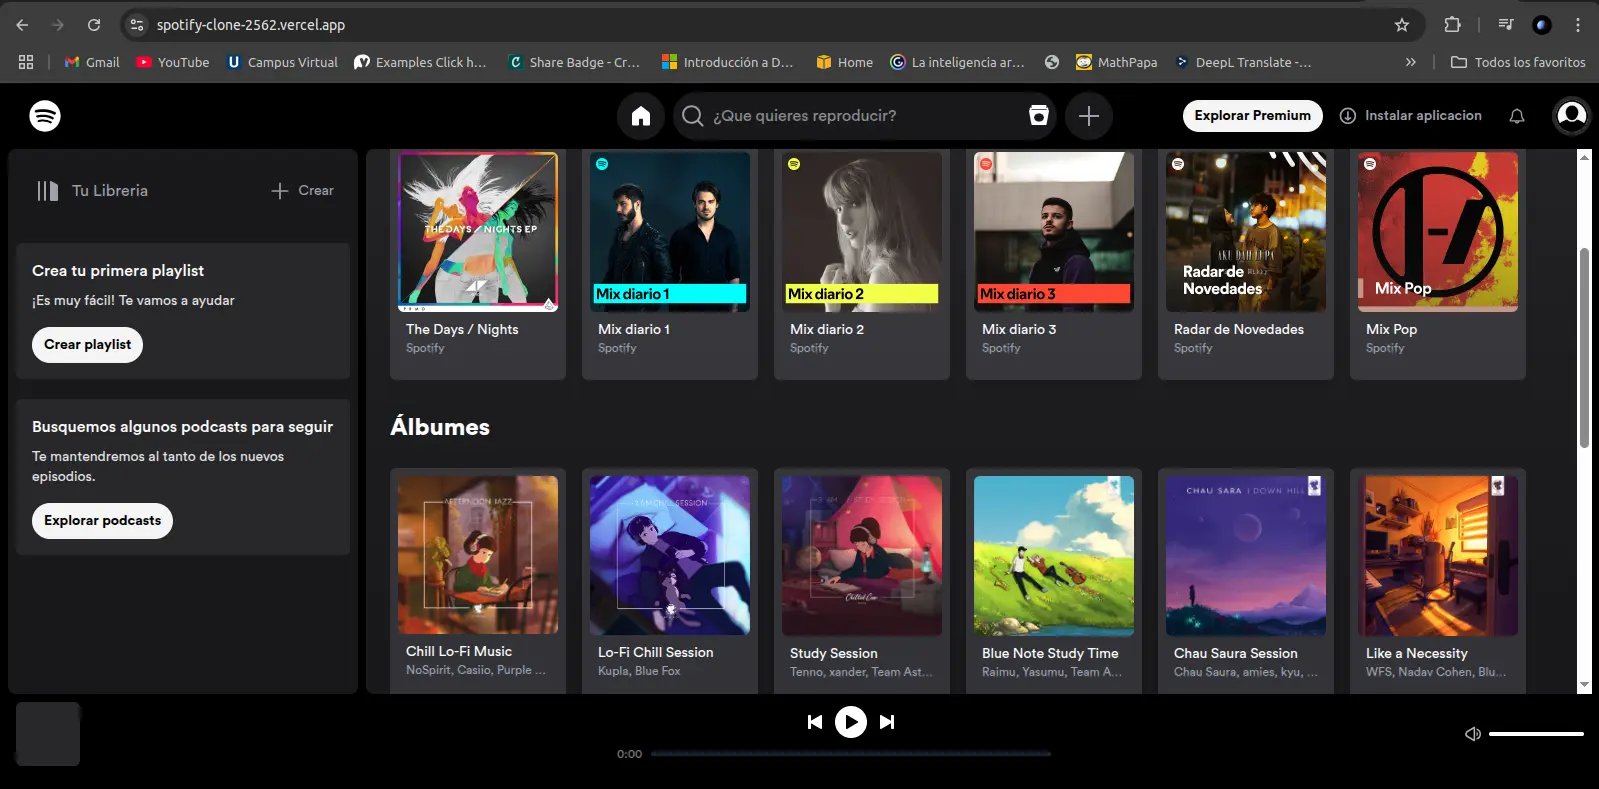
Task: Open Mix Pop playlist
Action: click(x=1438, y=265)
